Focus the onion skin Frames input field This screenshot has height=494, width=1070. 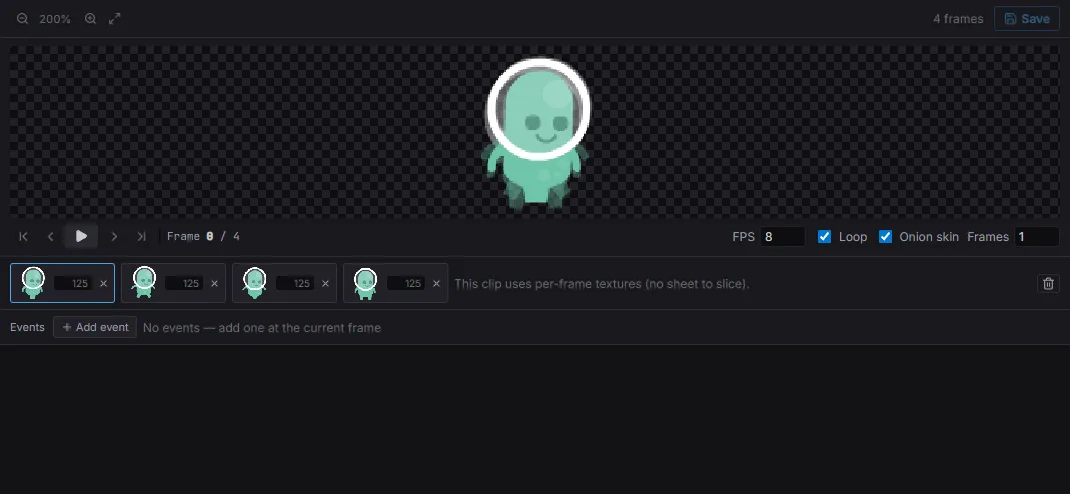(x=1037, y=237)
